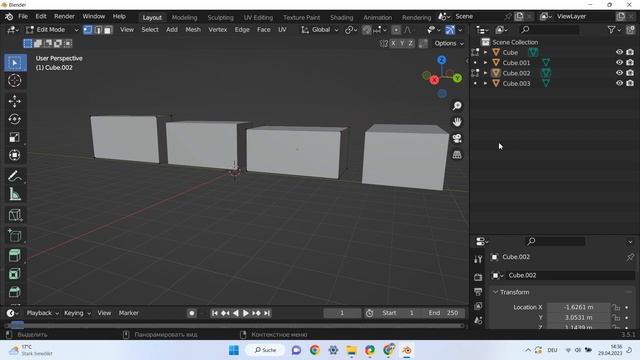This screenshot has height=360, width=640.
Task: Open the Options dropdown
Action: (x=449, y=43)
